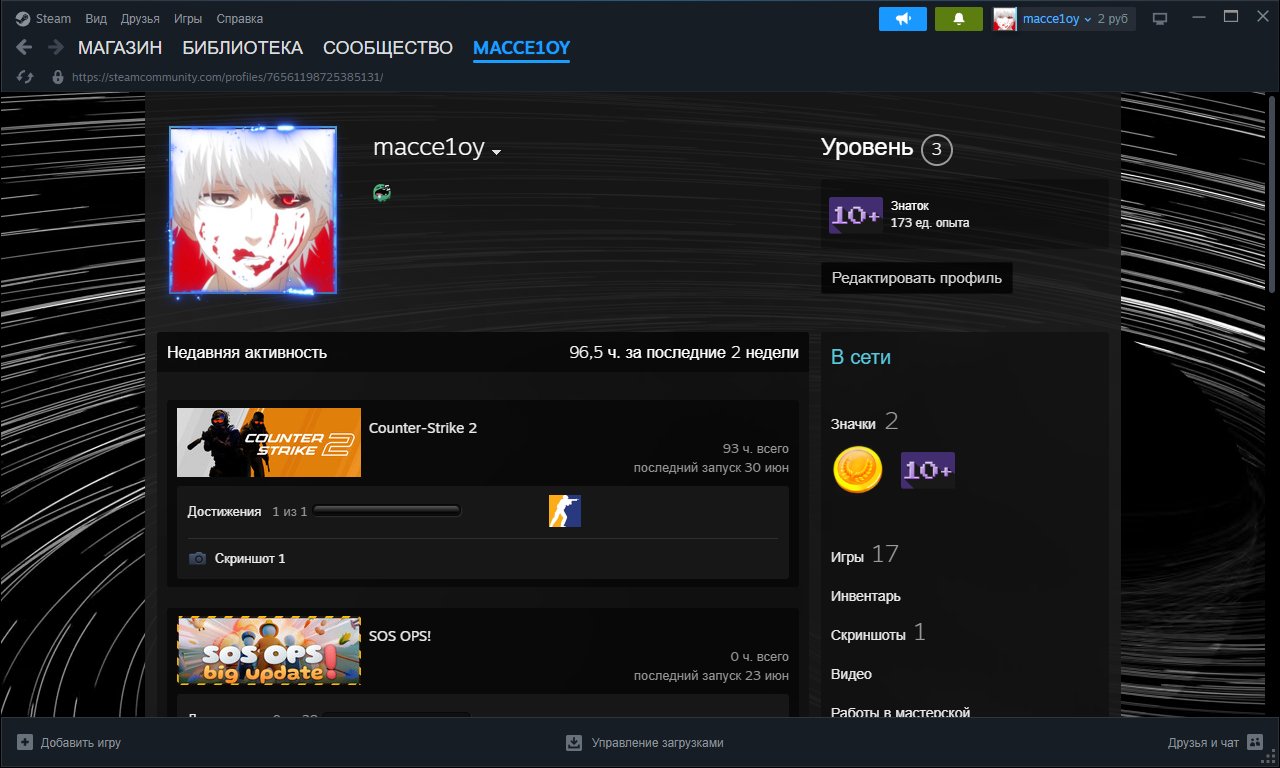The width and height of the screenshot is (1280, 768).
Task: Open the Скриншоты 1 link
Action: tap(879, 633)
